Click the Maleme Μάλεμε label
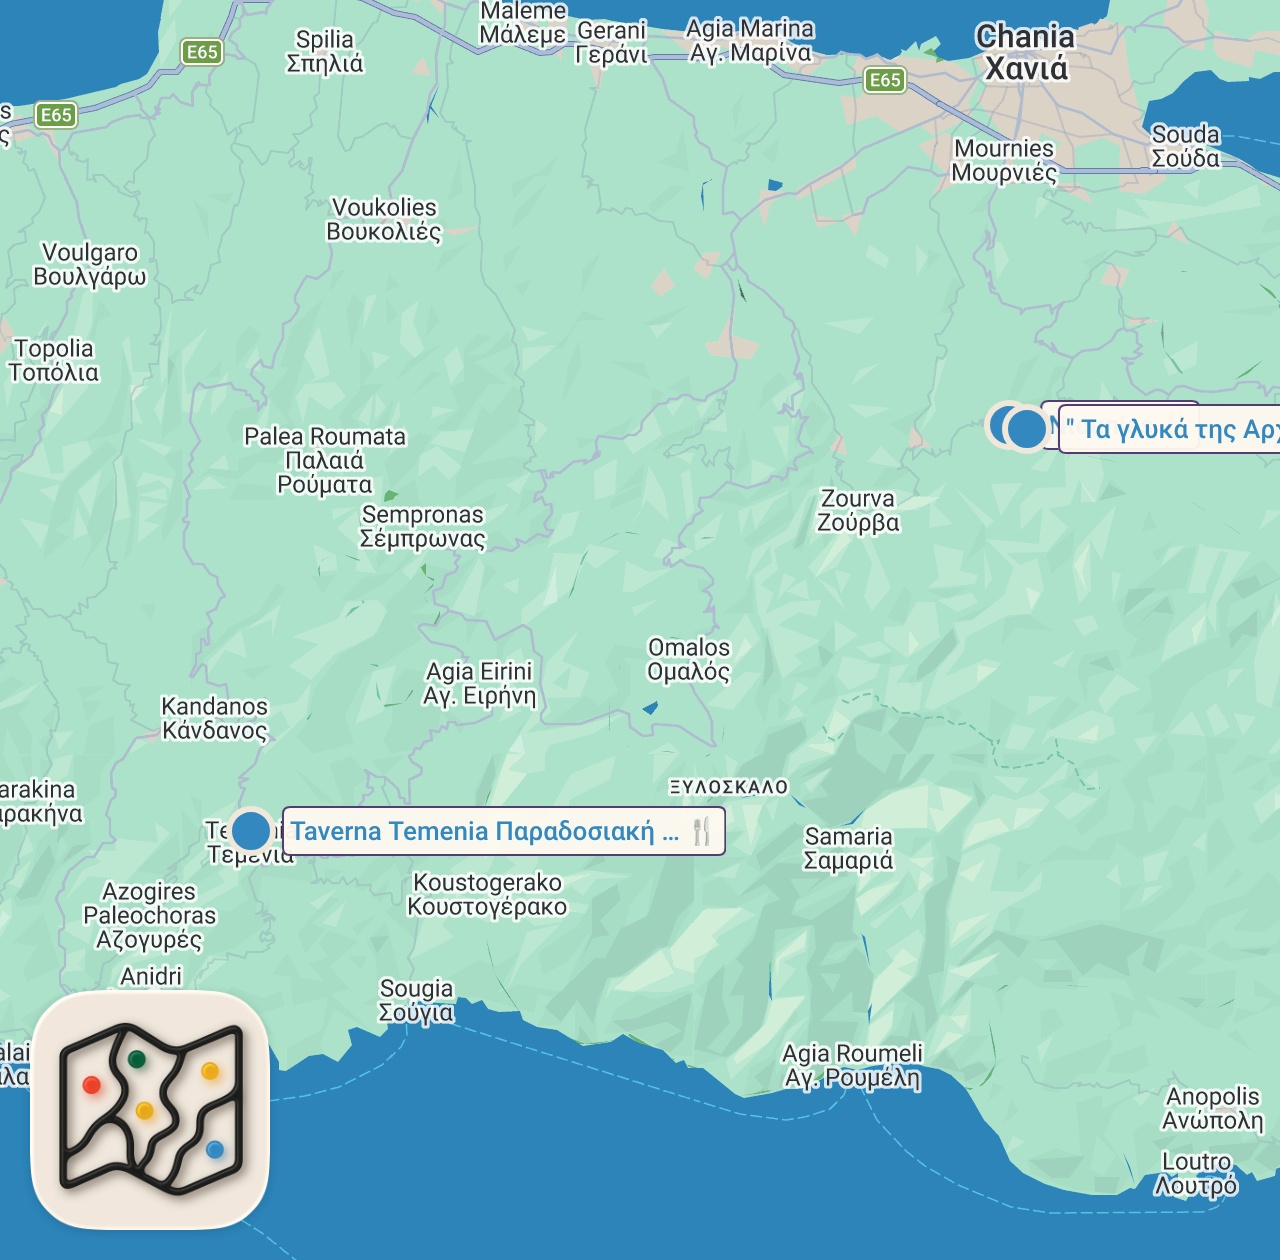Screen dimensions: 1280x1260 [523, 23]
